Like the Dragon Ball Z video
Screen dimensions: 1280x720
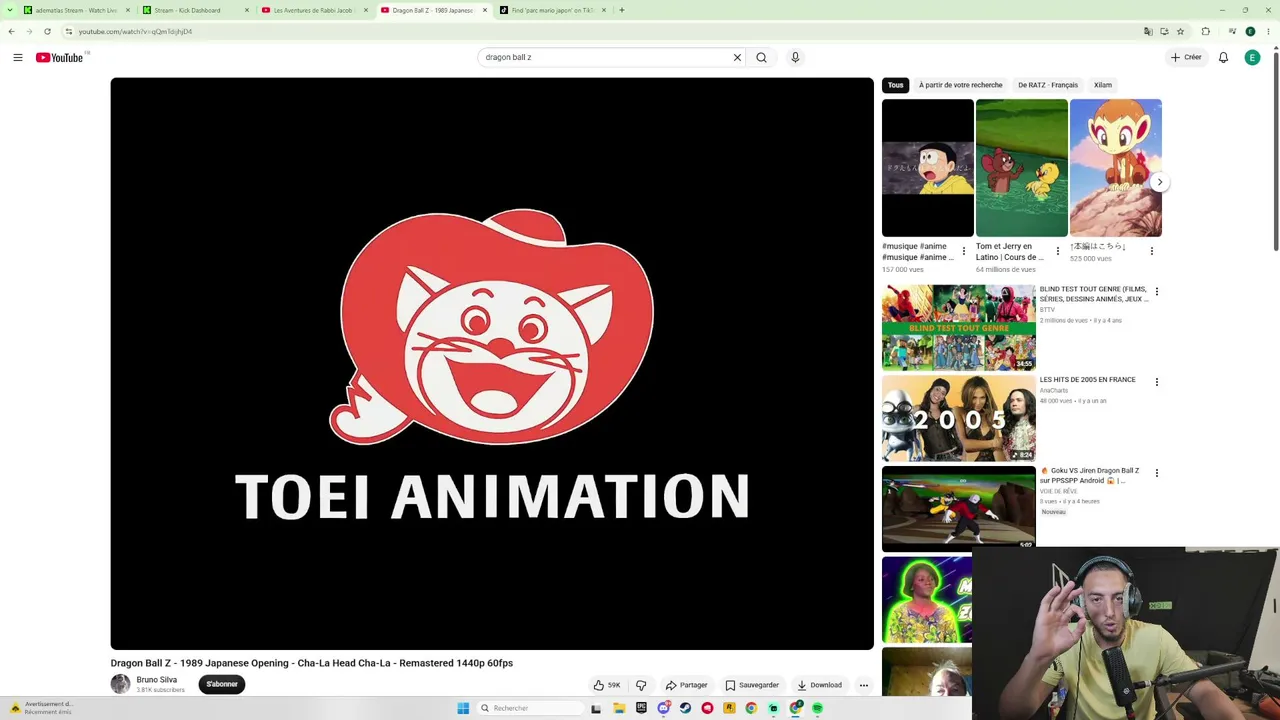(607, 685)
